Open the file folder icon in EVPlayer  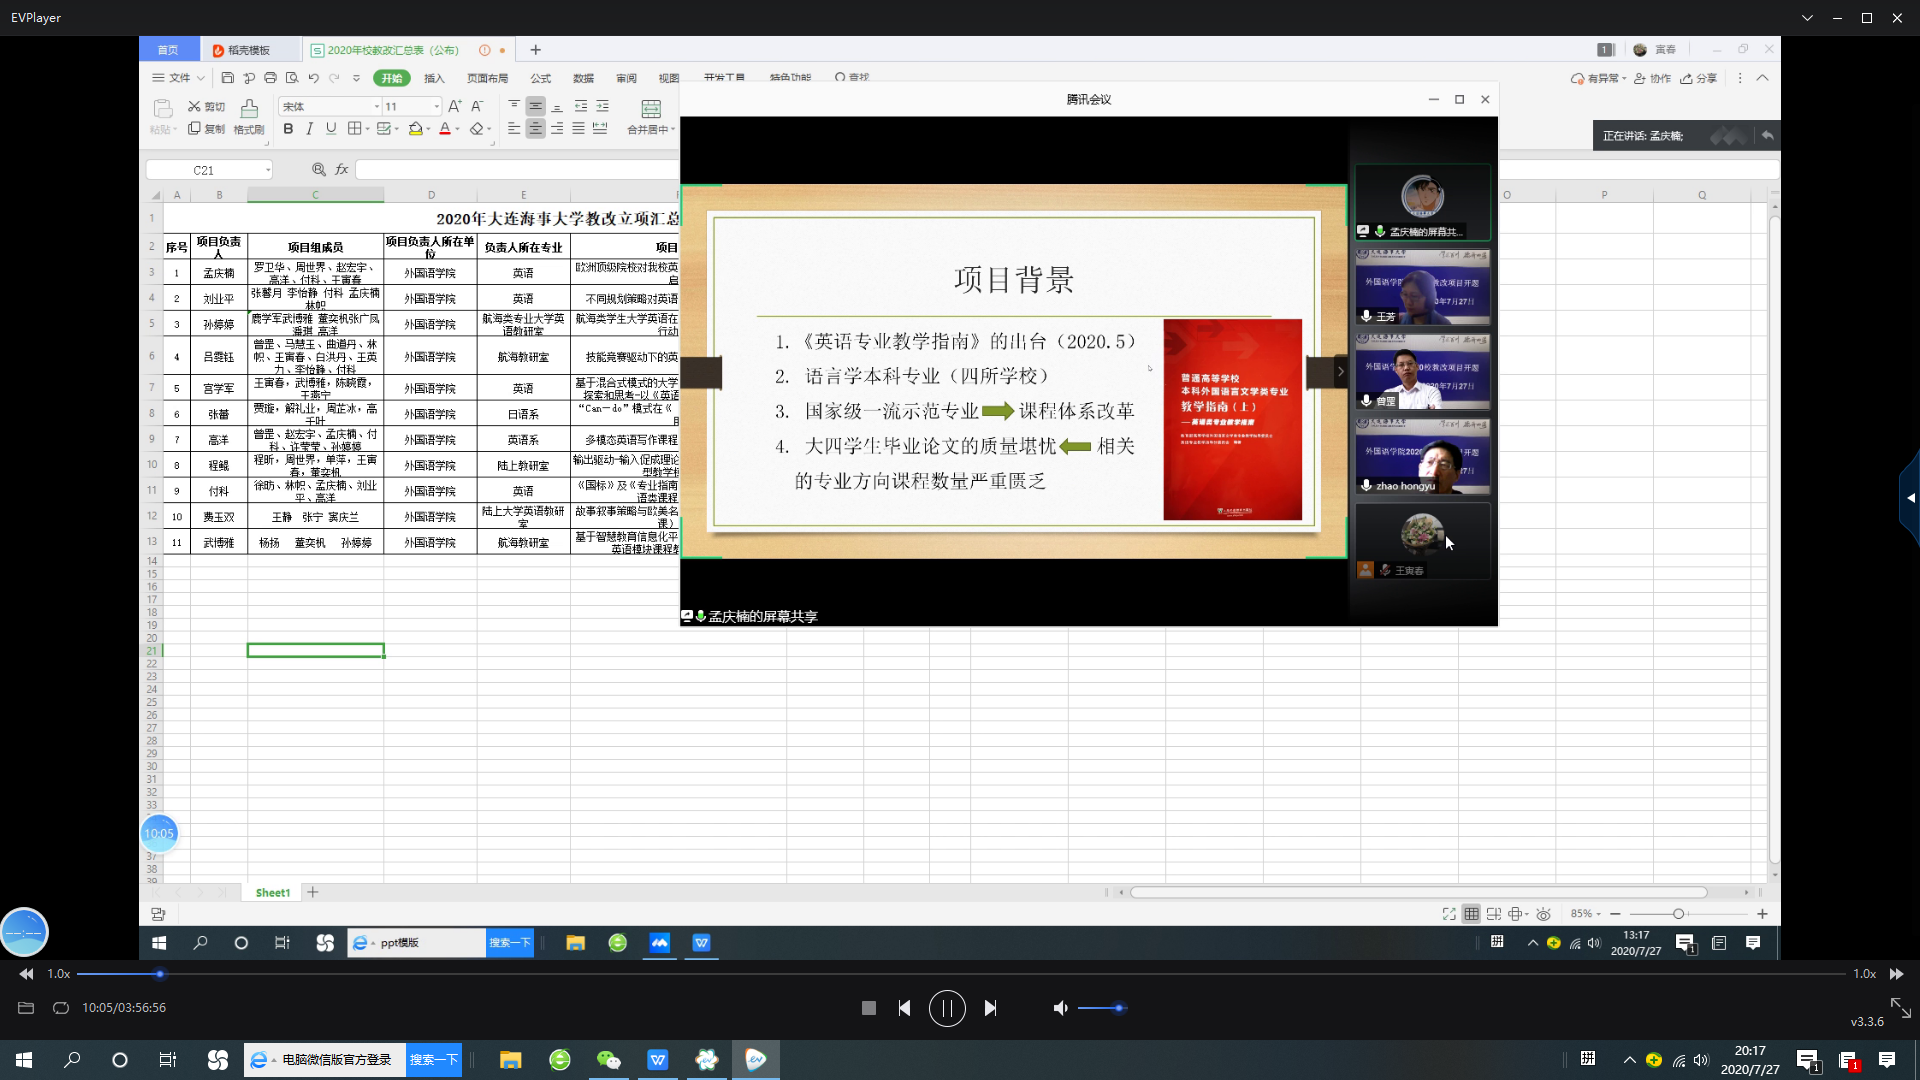[26, 1008]
